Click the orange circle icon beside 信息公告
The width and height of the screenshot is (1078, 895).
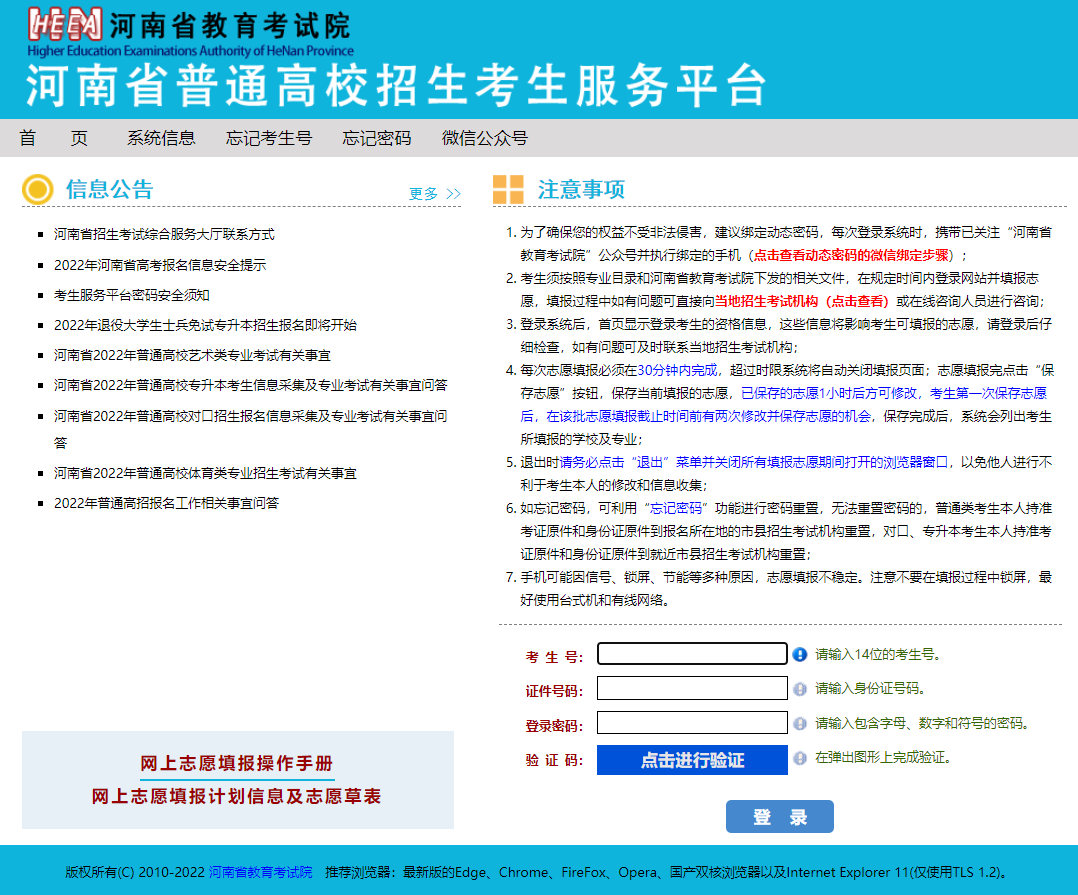38,189
